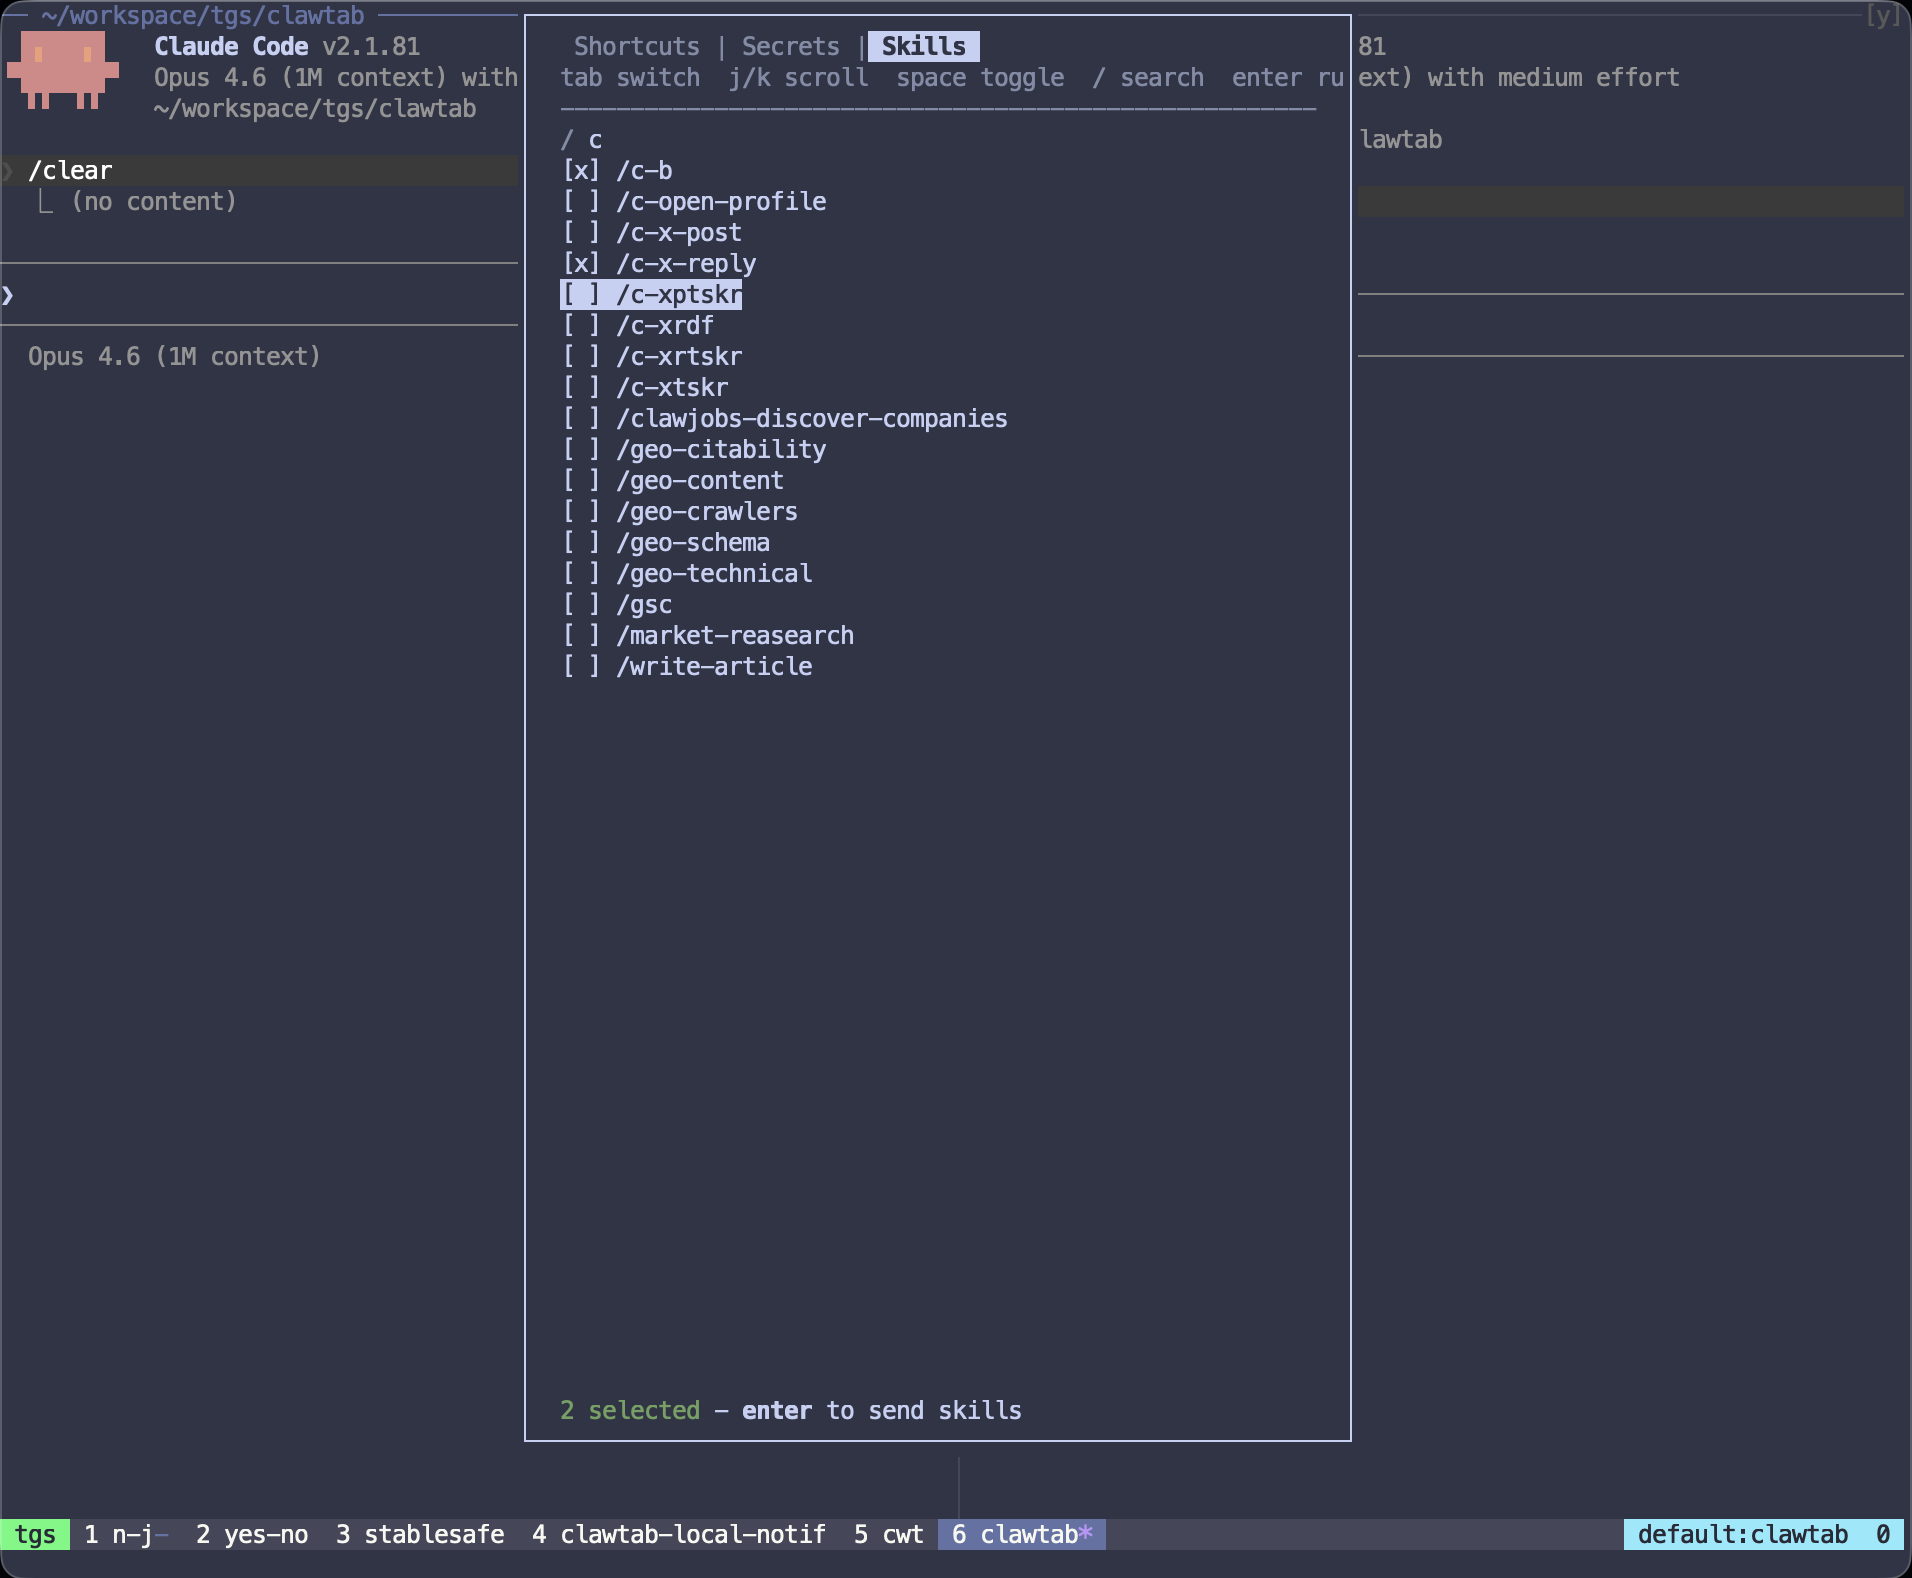Viewport: 1912px width, 1578px height.
Task: Switch to tmux window 2 yes-no
Action: (252, 1534)
